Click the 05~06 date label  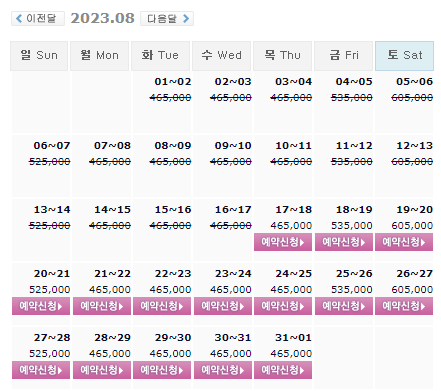coord(414,82)
